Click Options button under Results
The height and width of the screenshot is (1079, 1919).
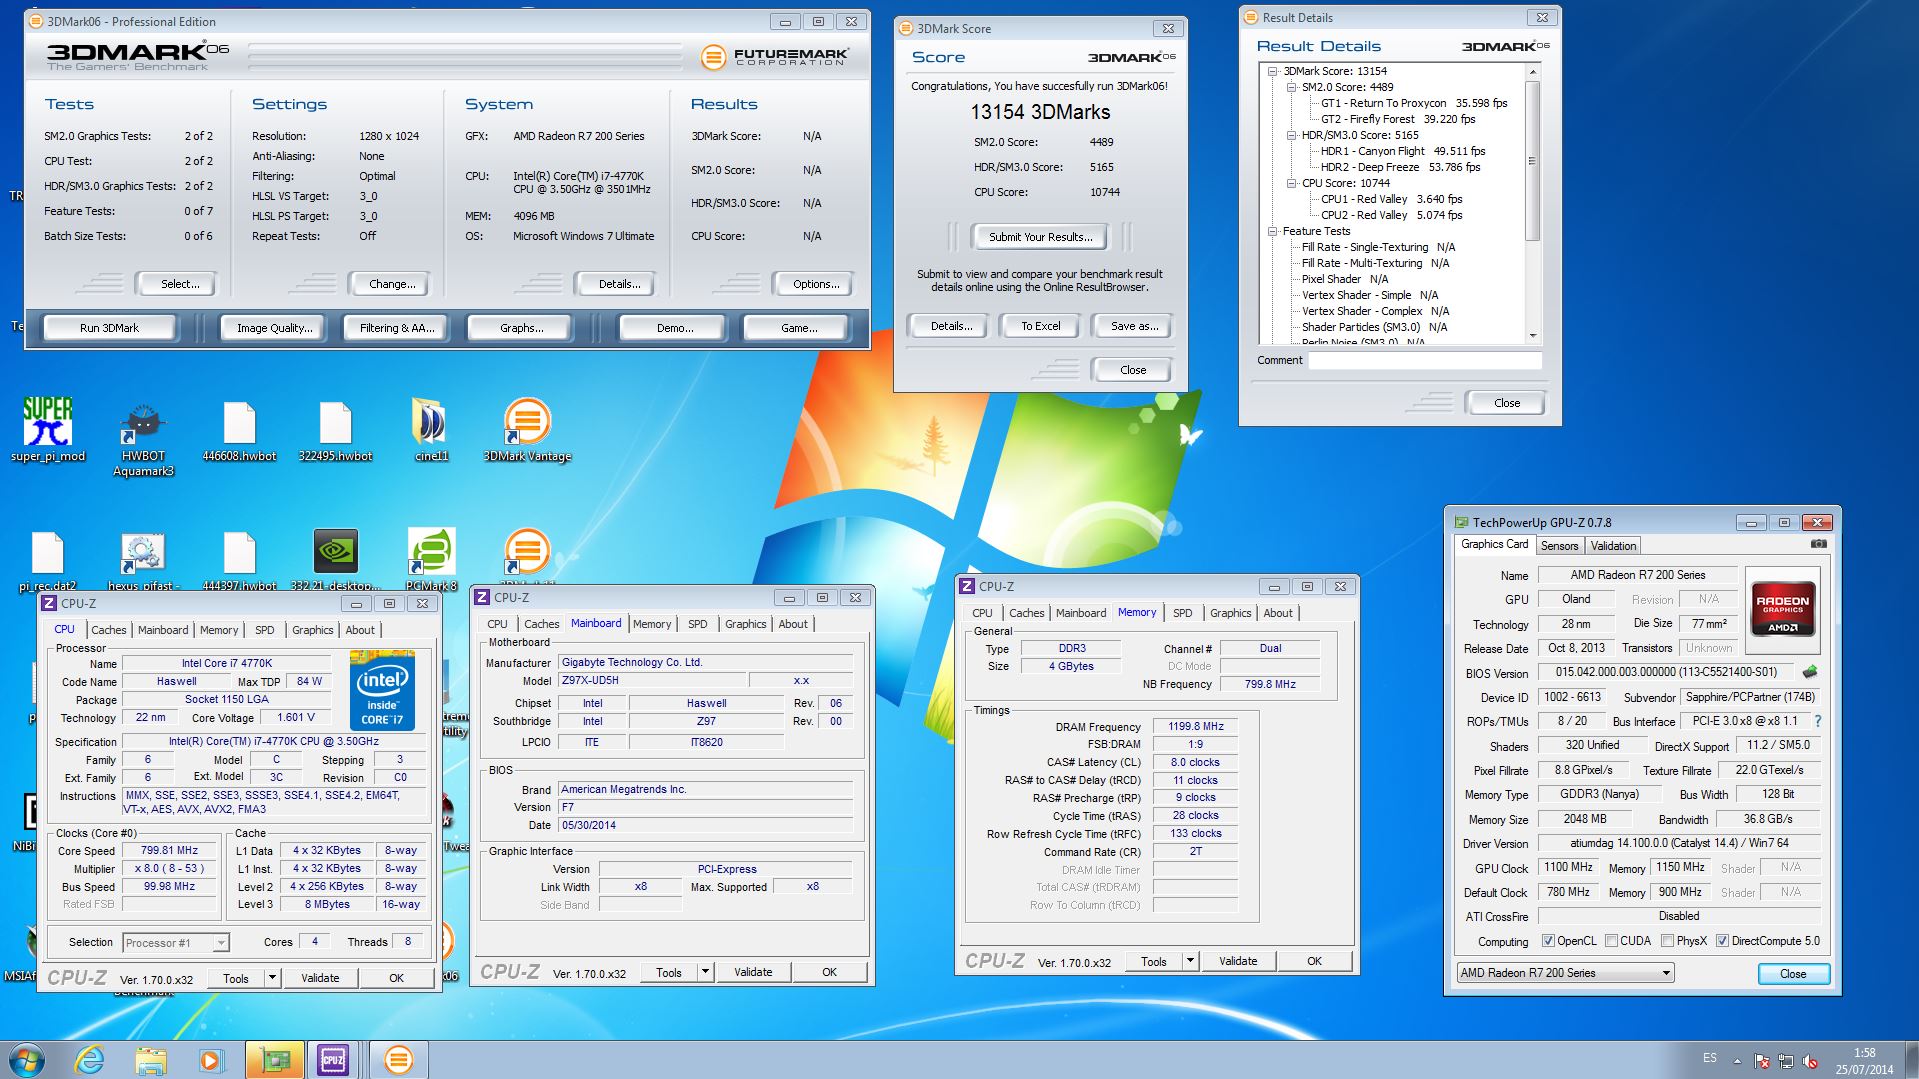pos(816,284)
